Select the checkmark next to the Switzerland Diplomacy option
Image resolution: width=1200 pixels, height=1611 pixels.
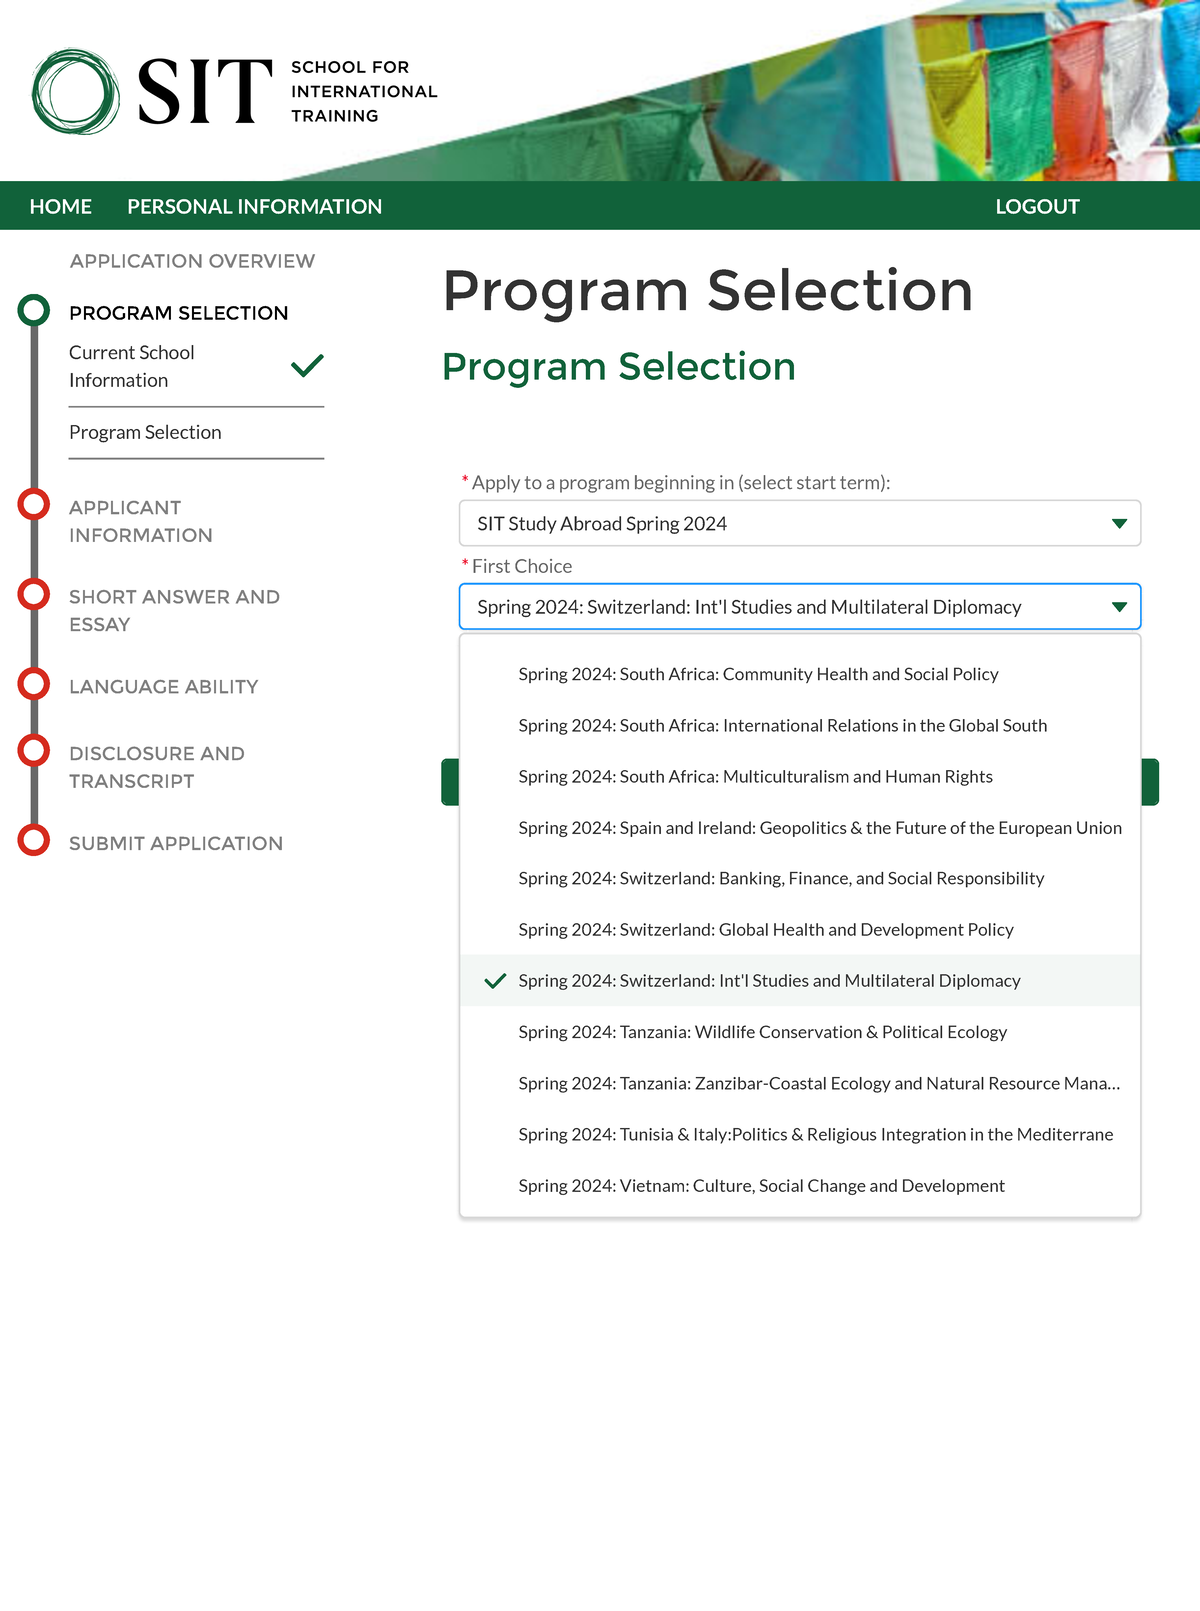[493, 981]
